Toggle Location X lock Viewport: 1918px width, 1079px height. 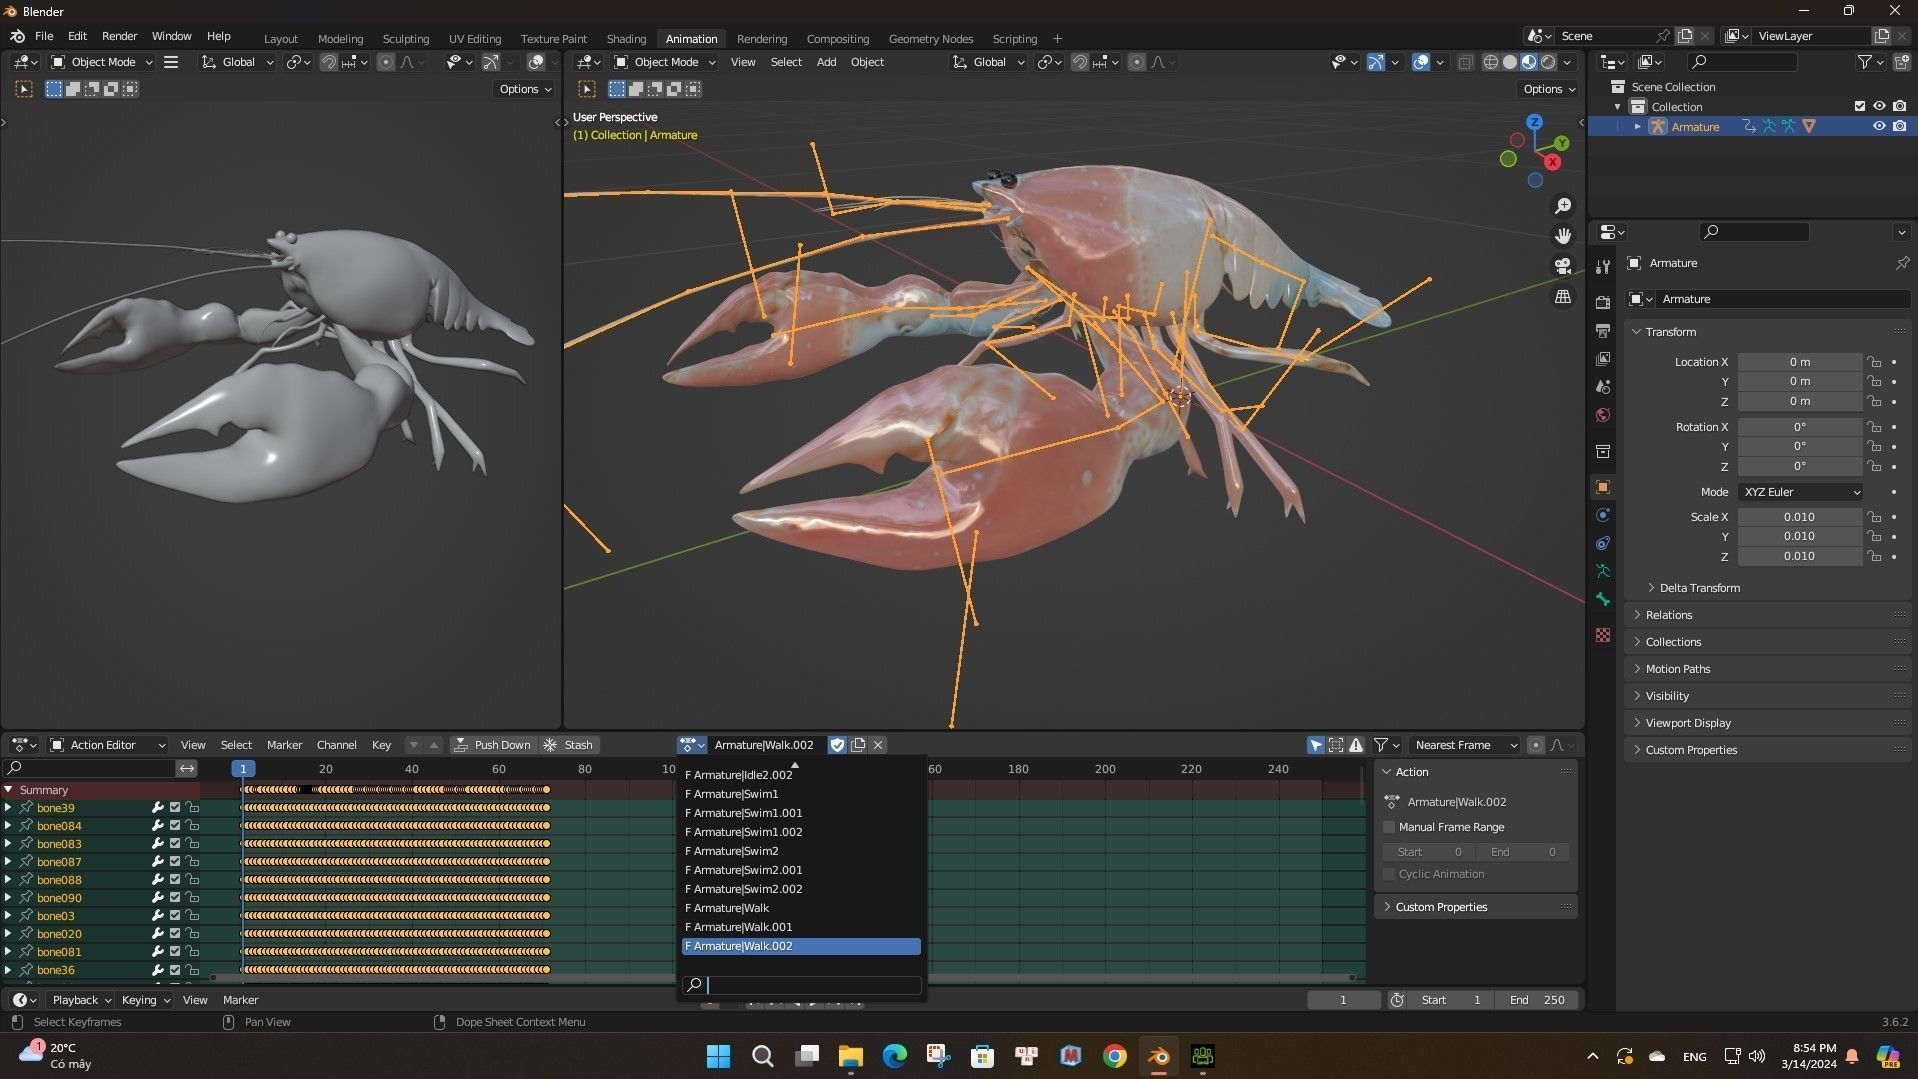pos(1875,362)
